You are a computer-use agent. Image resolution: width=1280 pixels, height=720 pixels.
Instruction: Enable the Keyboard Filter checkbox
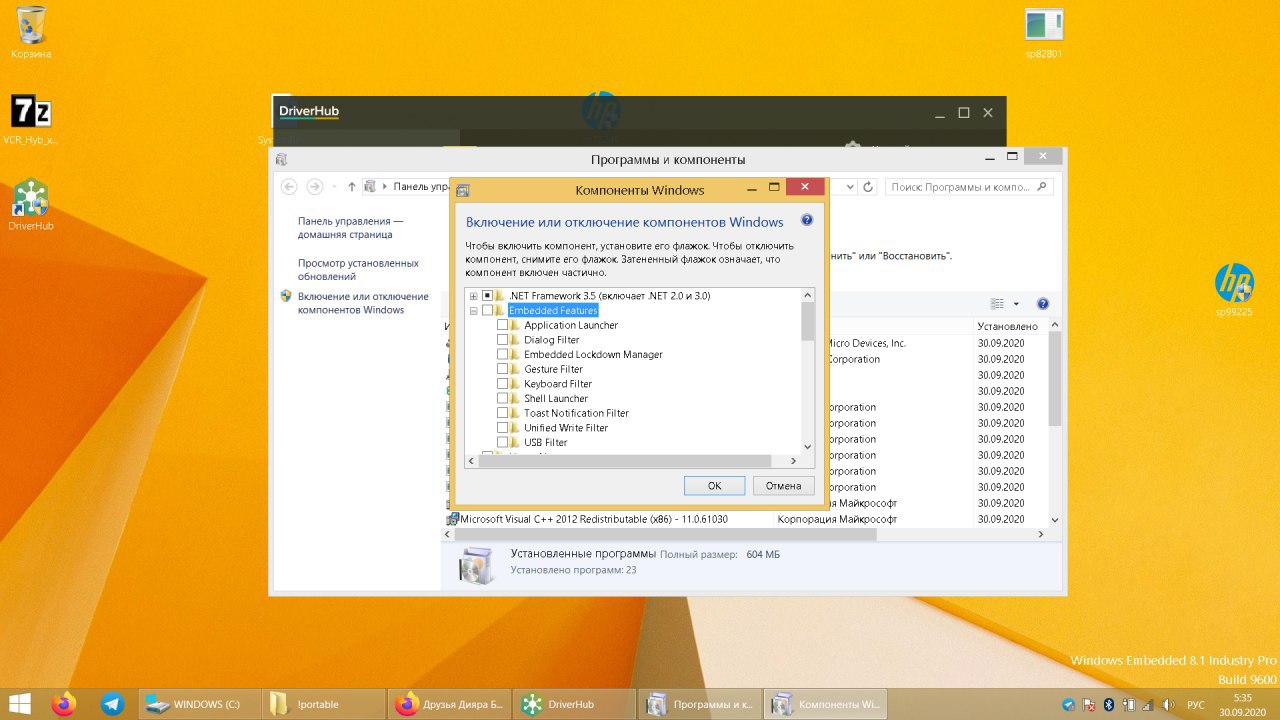tap(502, 384)
